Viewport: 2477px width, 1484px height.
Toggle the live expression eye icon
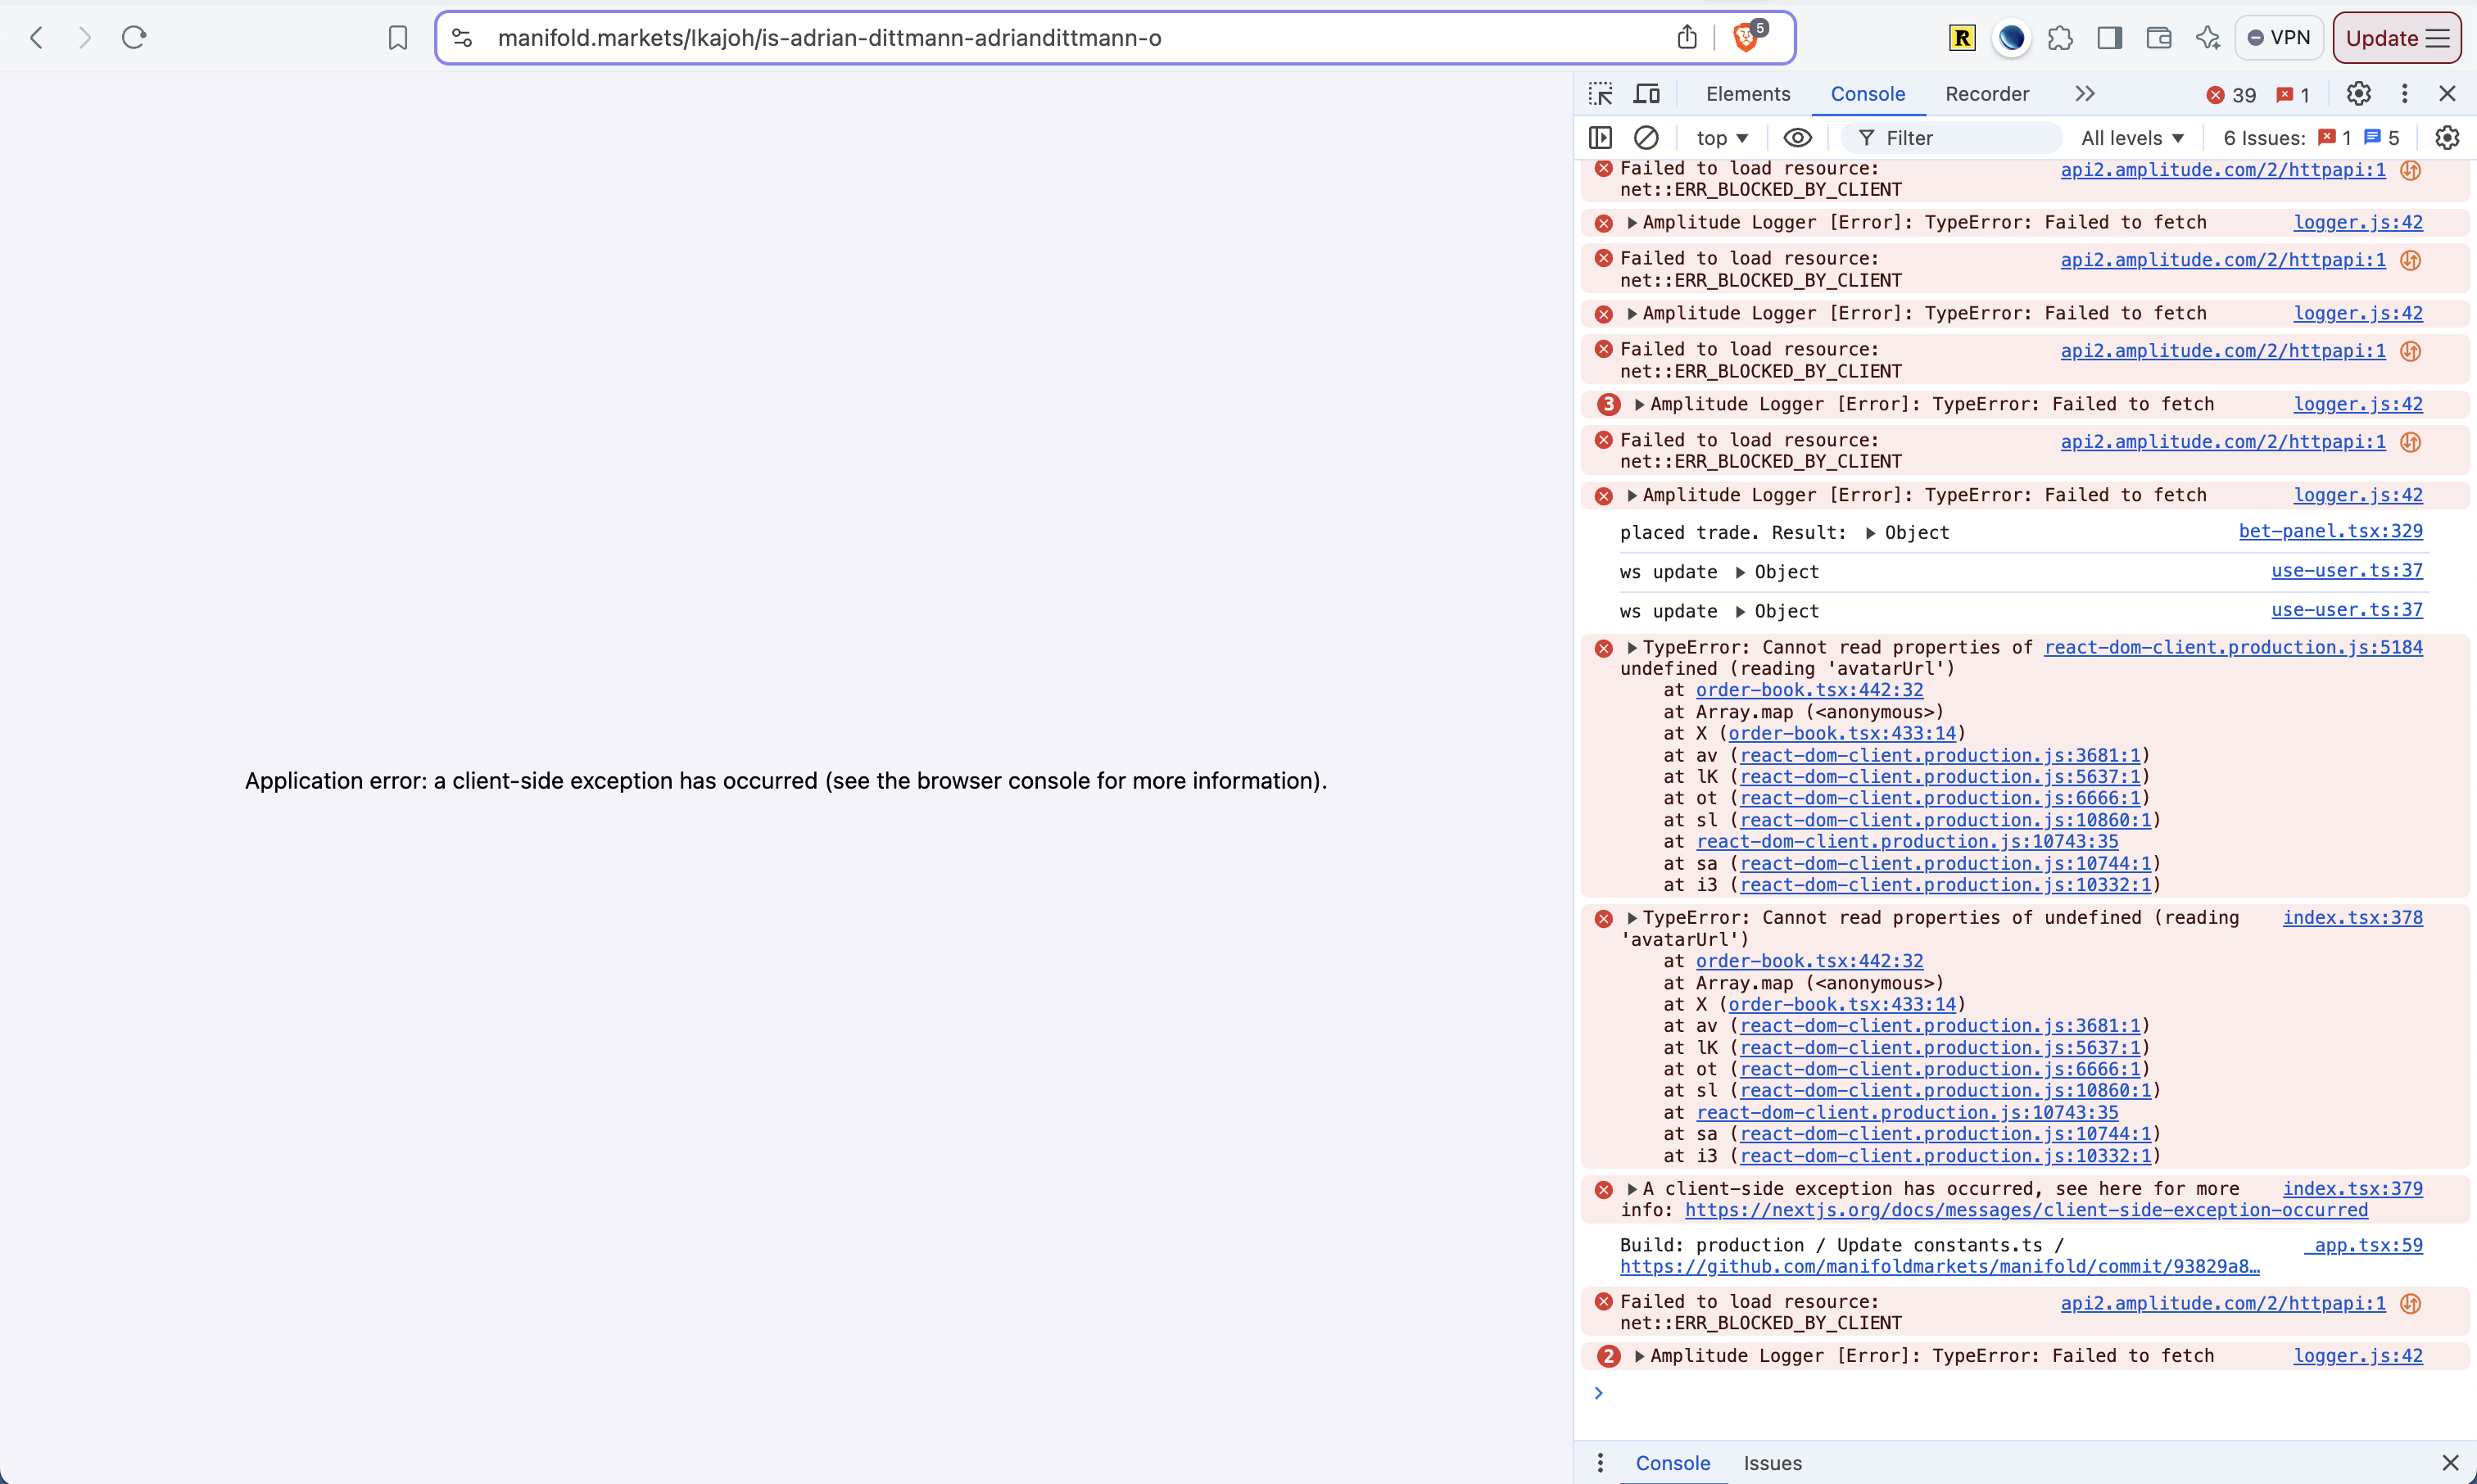click(x=1797, y=138)
